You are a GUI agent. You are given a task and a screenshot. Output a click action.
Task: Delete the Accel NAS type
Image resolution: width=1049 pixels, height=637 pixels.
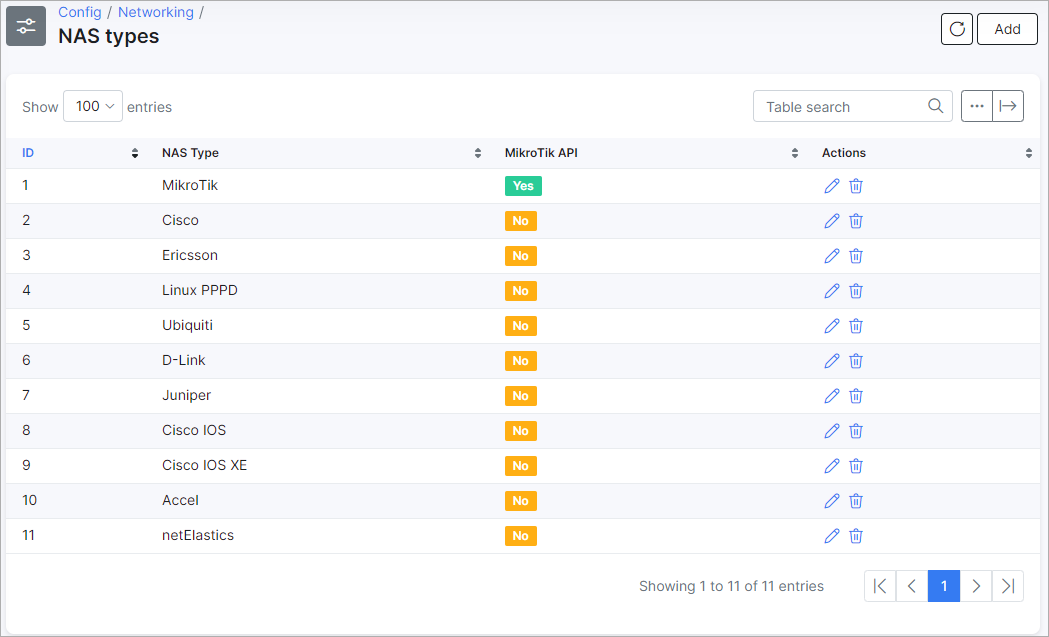point(856,500)
